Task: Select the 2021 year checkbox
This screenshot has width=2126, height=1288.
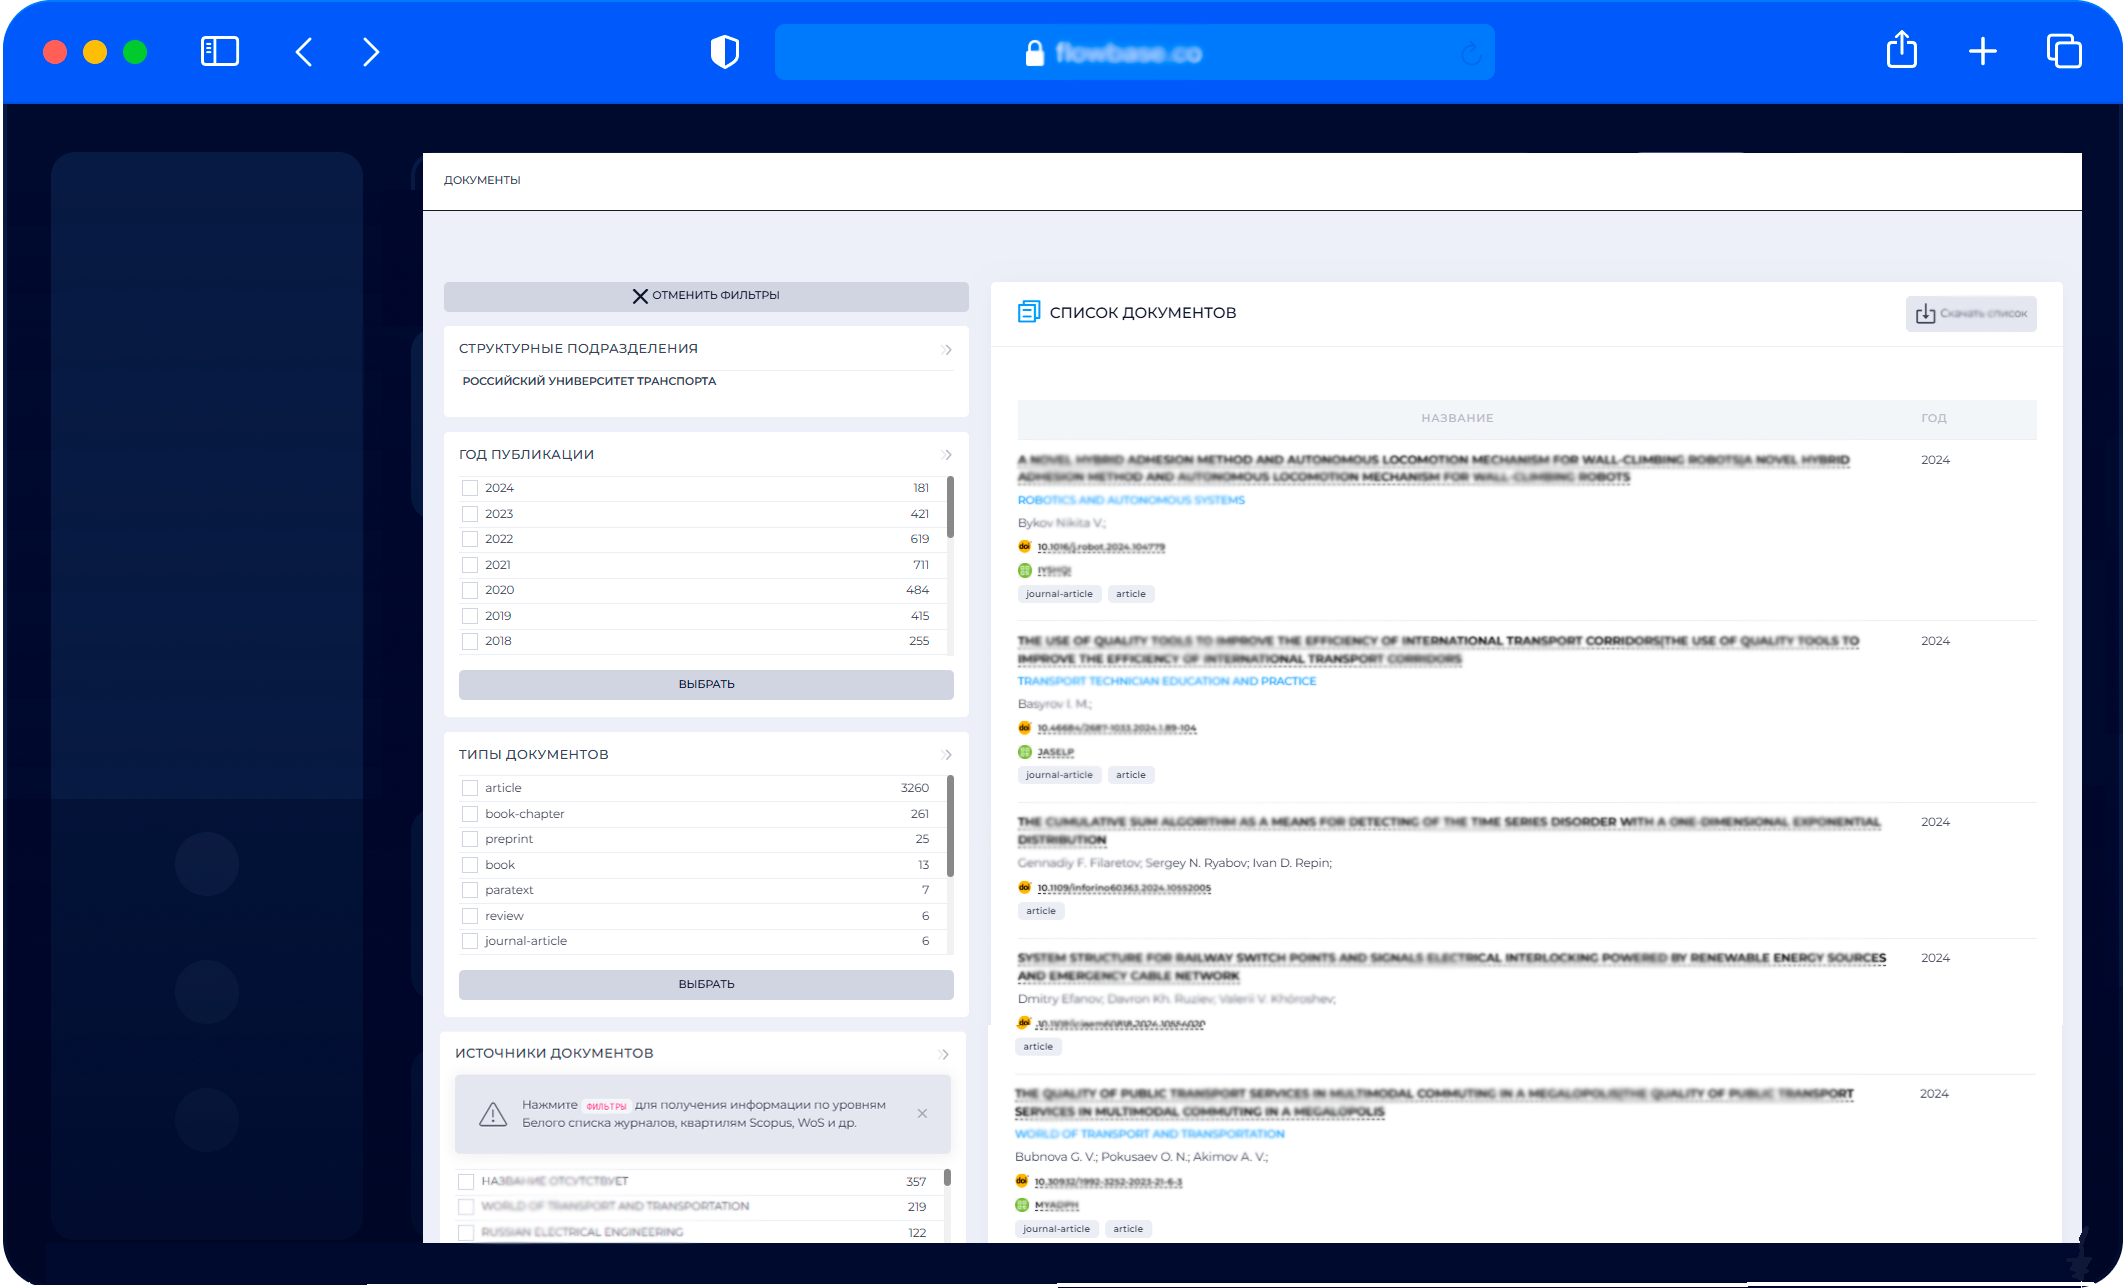Action: point(469,565)
